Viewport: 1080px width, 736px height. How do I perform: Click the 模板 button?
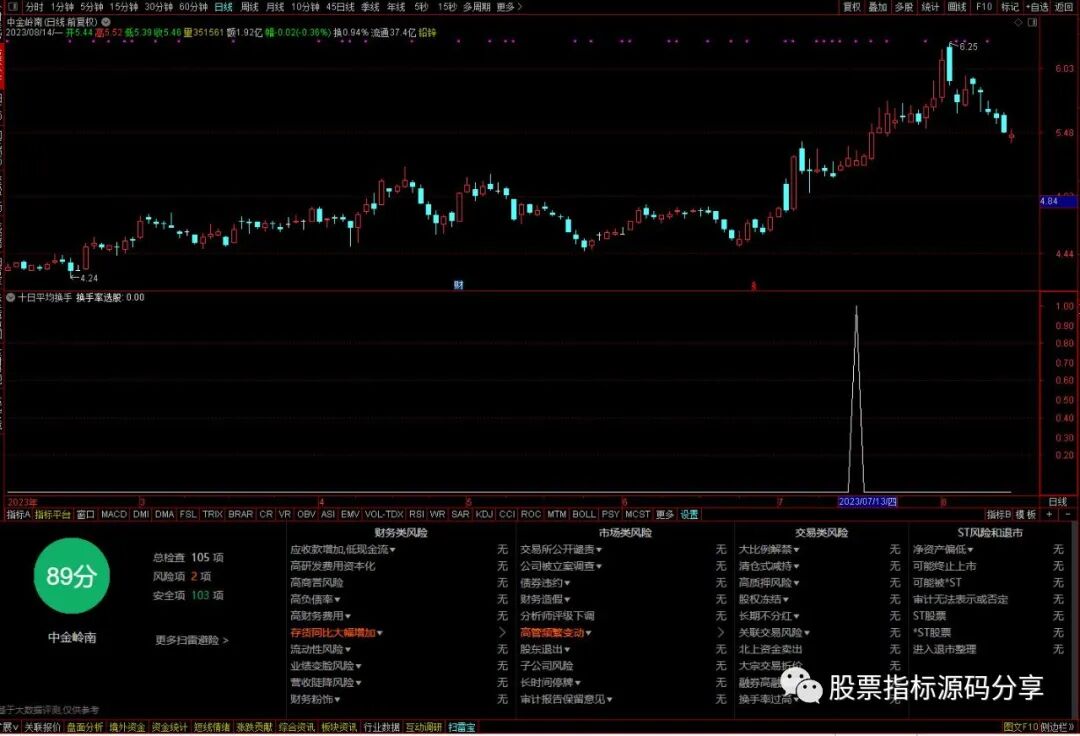[1026, 514]
